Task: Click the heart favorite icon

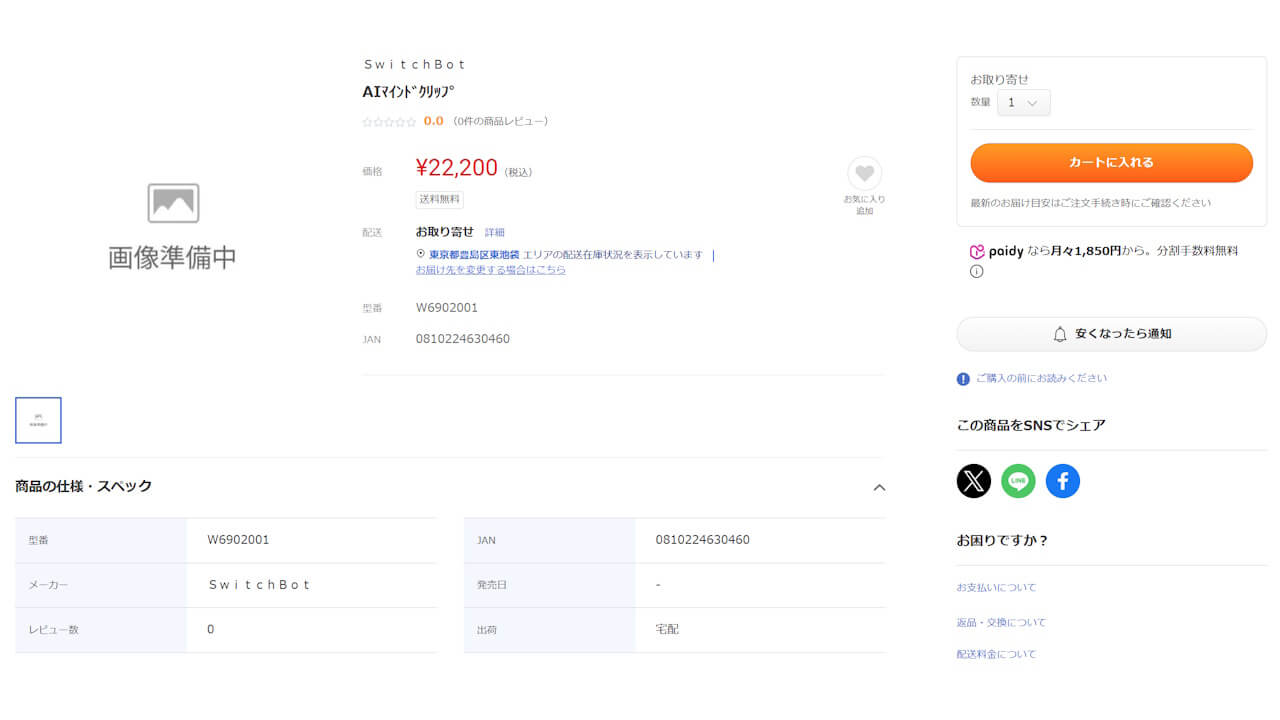Action: [x=864, y=173]
